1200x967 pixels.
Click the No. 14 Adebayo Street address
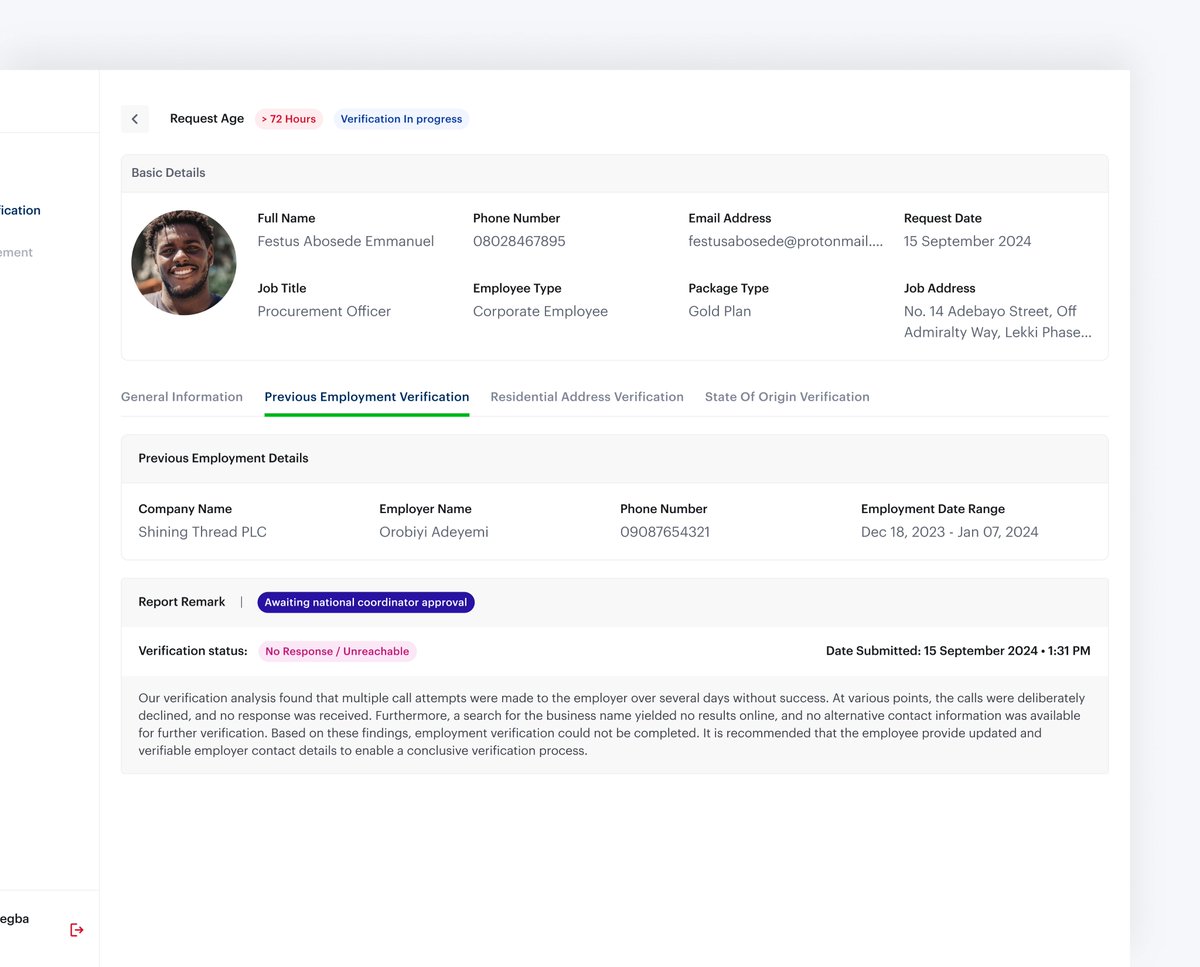(998, 322)
